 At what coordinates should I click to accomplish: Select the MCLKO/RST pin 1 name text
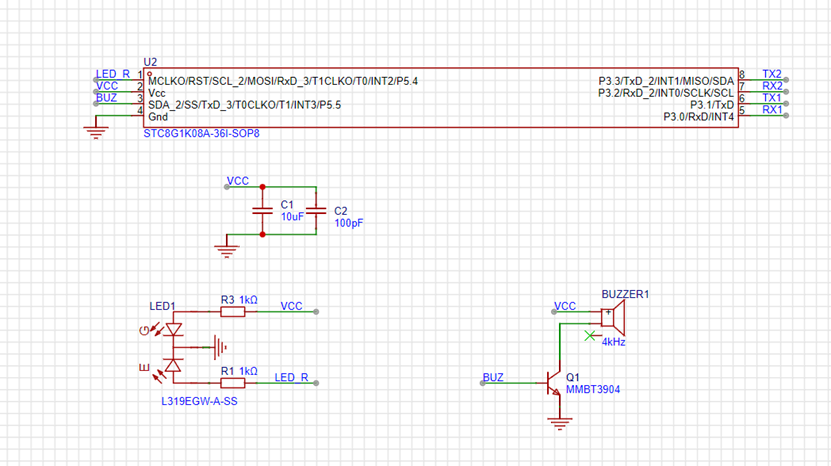coord(283,81)
